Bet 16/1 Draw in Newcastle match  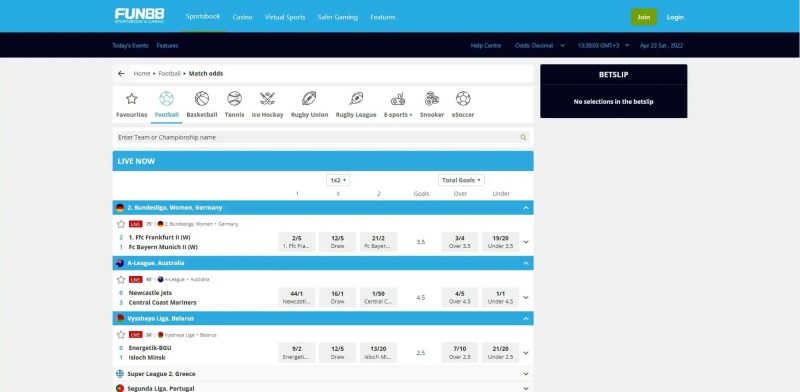tap(338, 298)
